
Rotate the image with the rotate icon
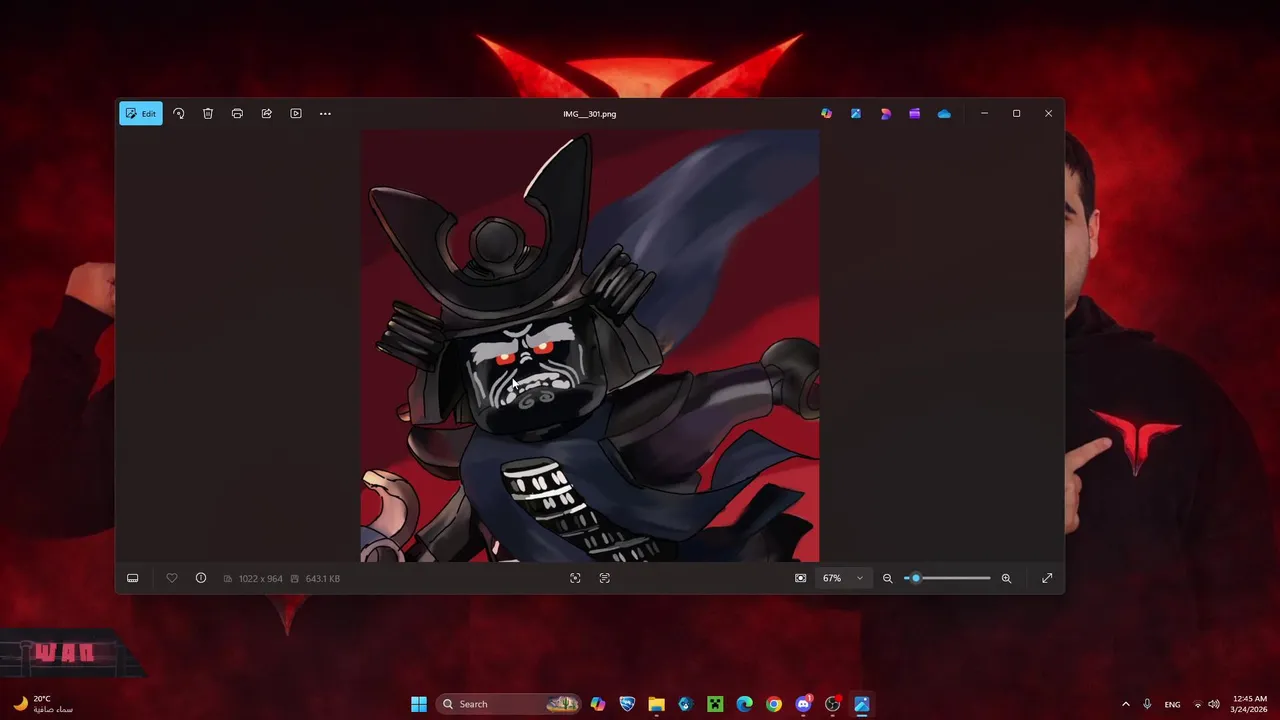pyautogui.click(x=179, y=114)
